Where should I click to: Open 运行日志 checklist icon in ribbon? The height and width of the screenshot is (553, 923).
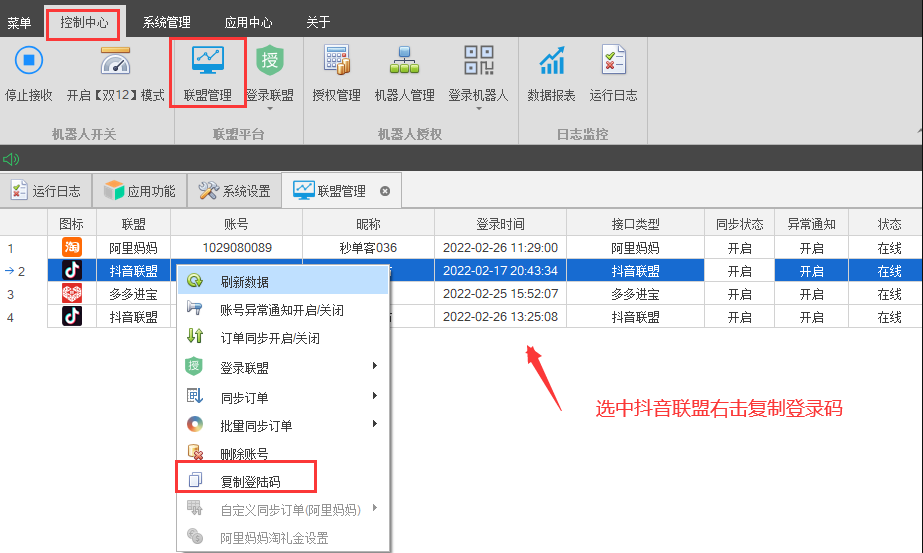pyautogui.click(x=613, y=60)
